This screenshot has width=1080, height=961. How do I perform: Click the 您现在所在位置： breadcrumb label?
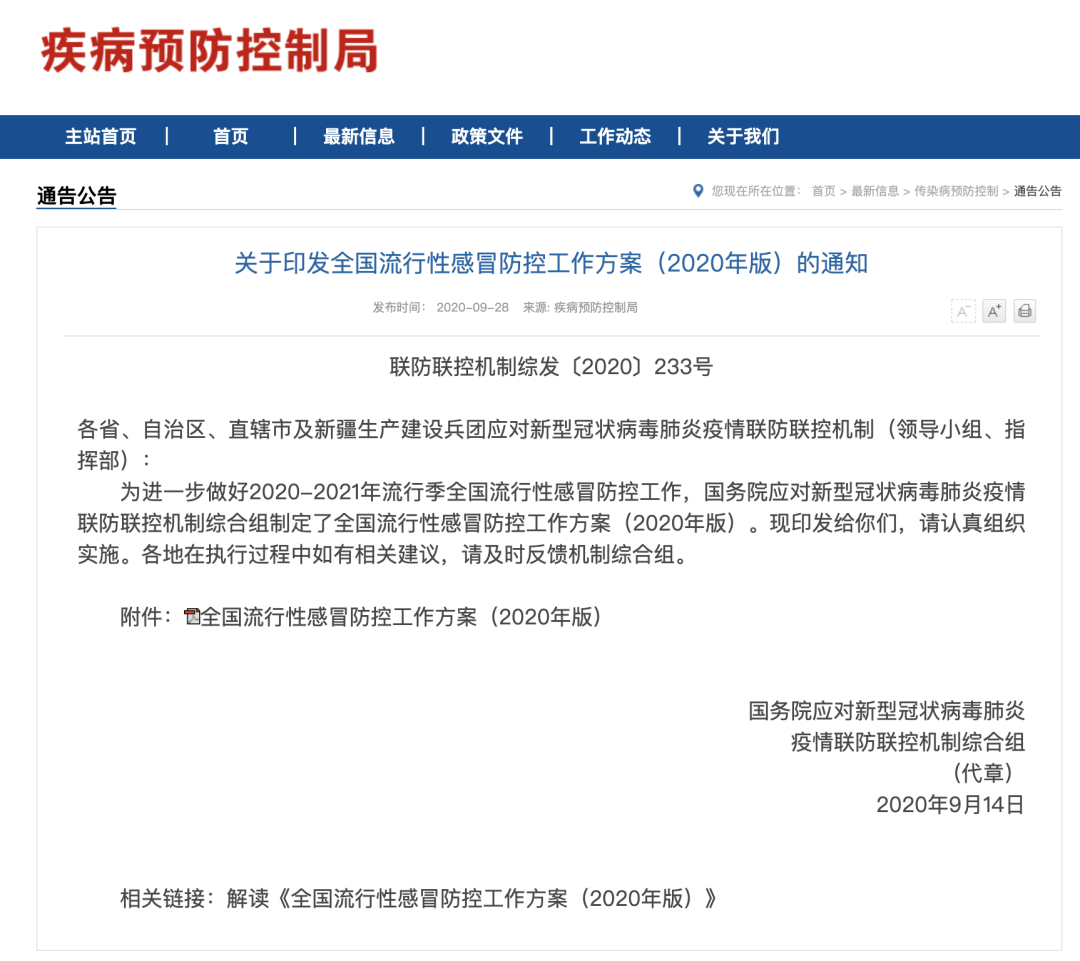coord(756,191)
